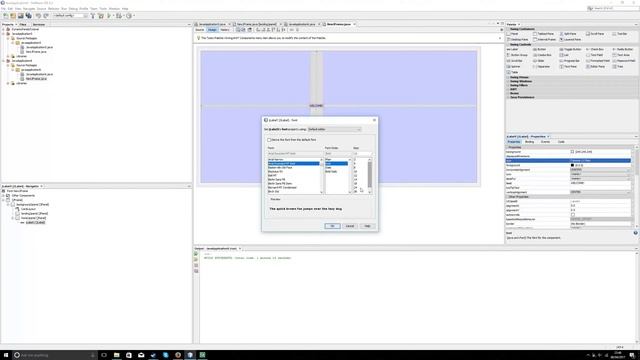Pick Tabbed Pane in the Palette
640x360 pixels.
coord(543,34)
